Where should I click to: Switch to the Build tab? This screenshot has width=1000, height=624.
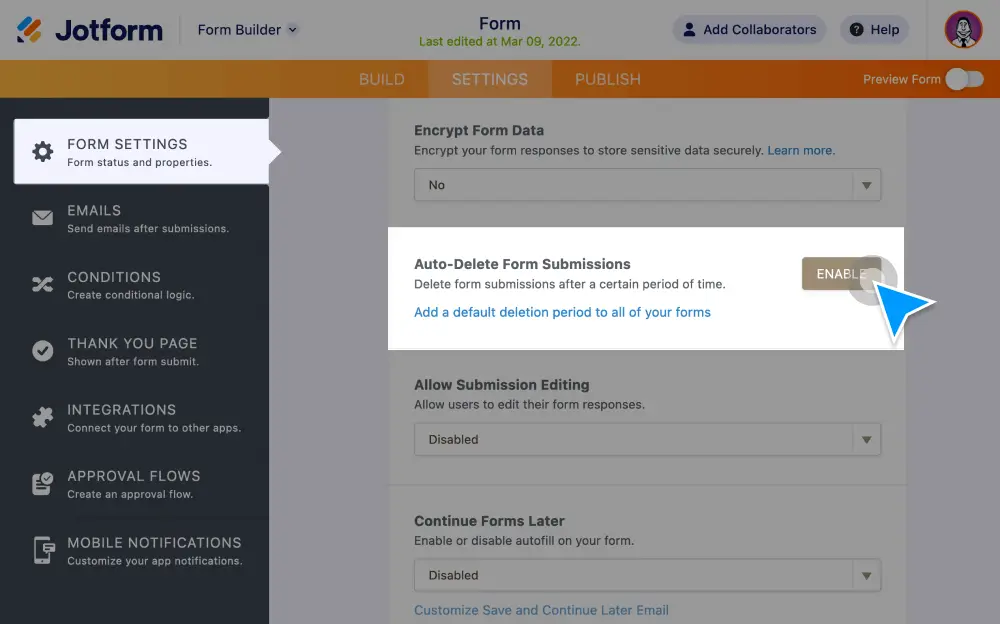(x=382, y=79)
